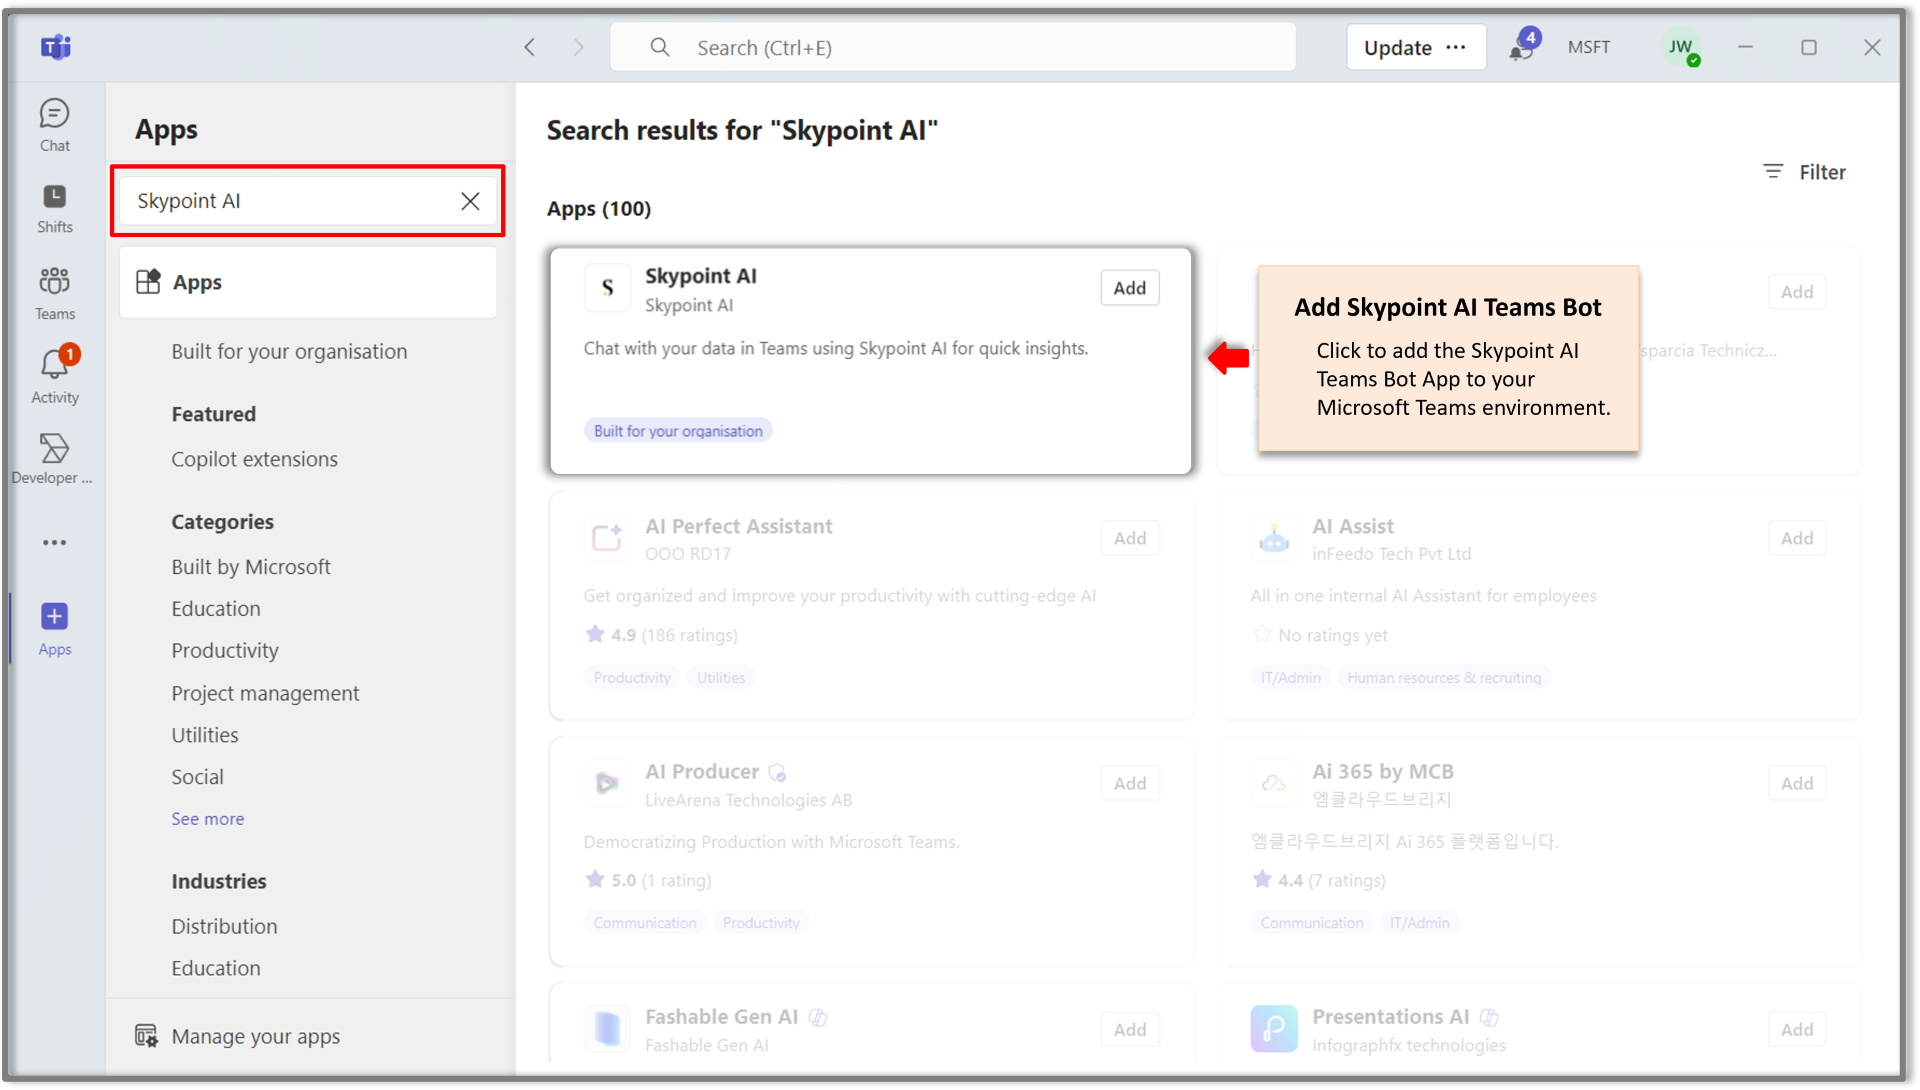Click the Apps icon in sidebar
The height and width of the screenshot is (1090, 1920).
[x=55, y=617]
